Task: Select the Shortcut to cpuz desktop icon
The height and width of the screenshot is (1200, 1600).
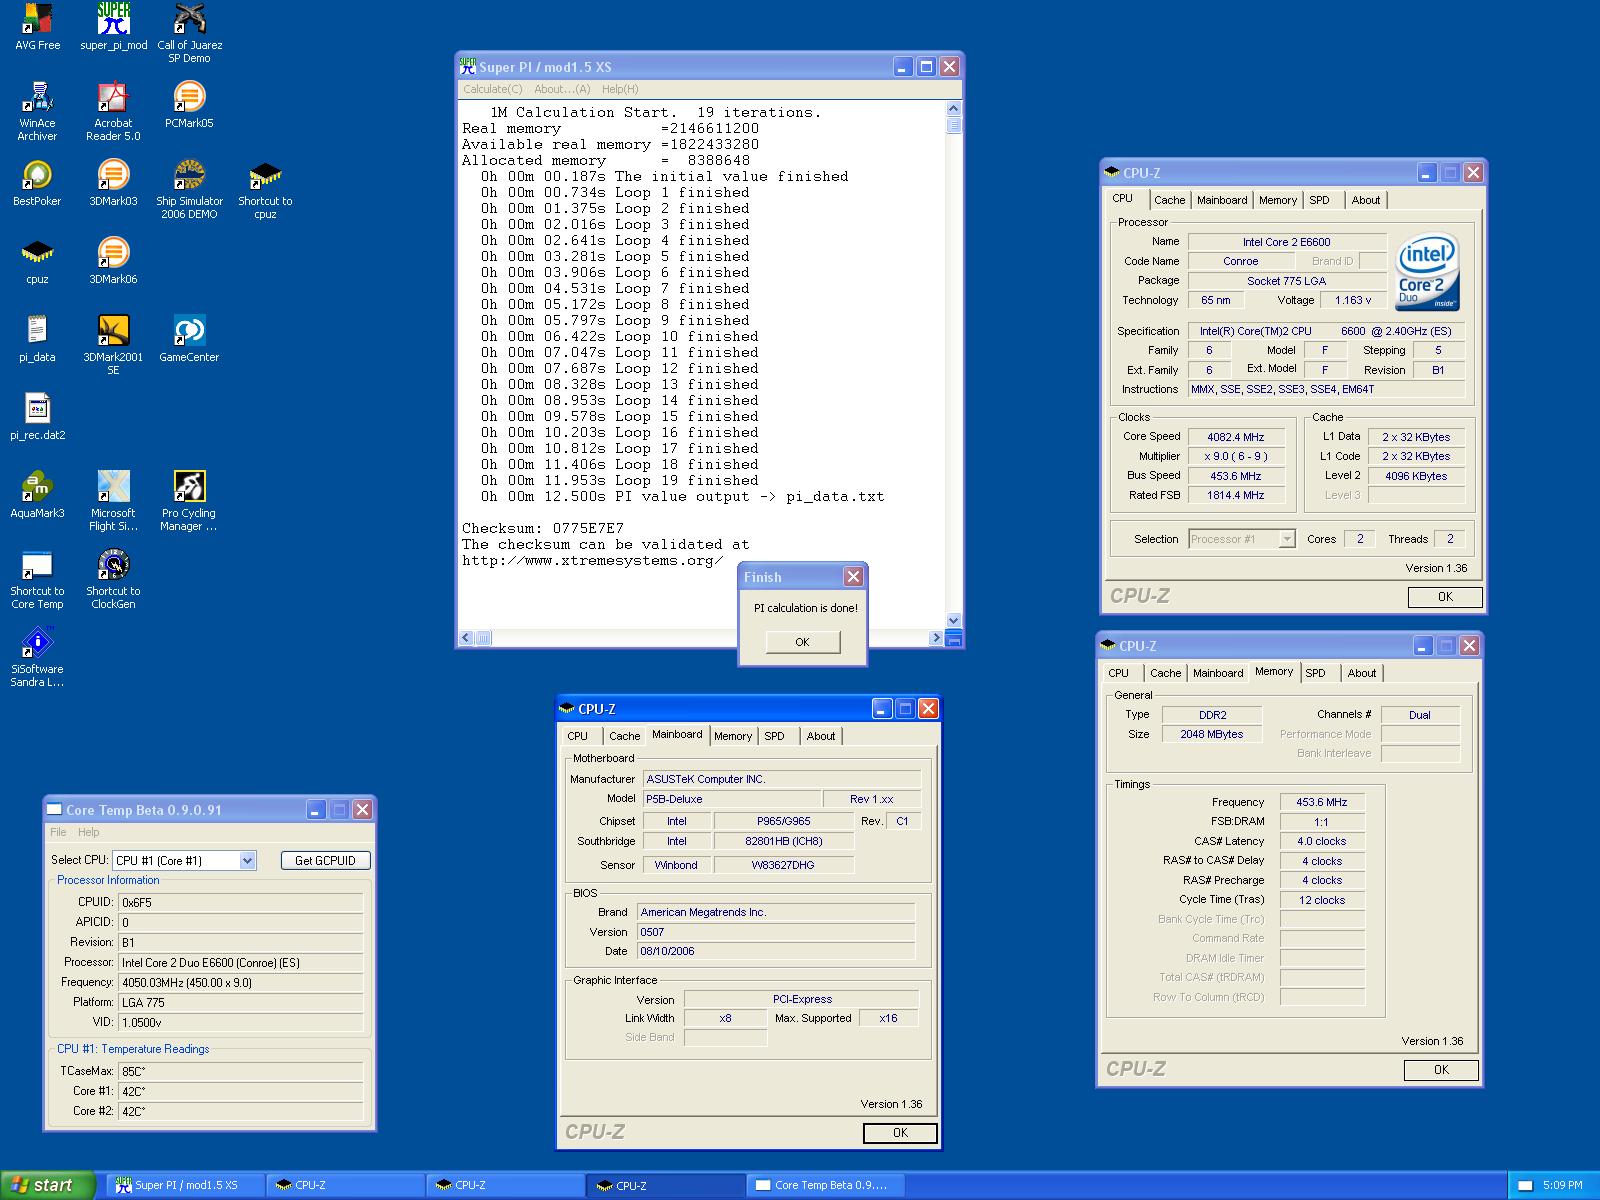Action: (265, 189)
